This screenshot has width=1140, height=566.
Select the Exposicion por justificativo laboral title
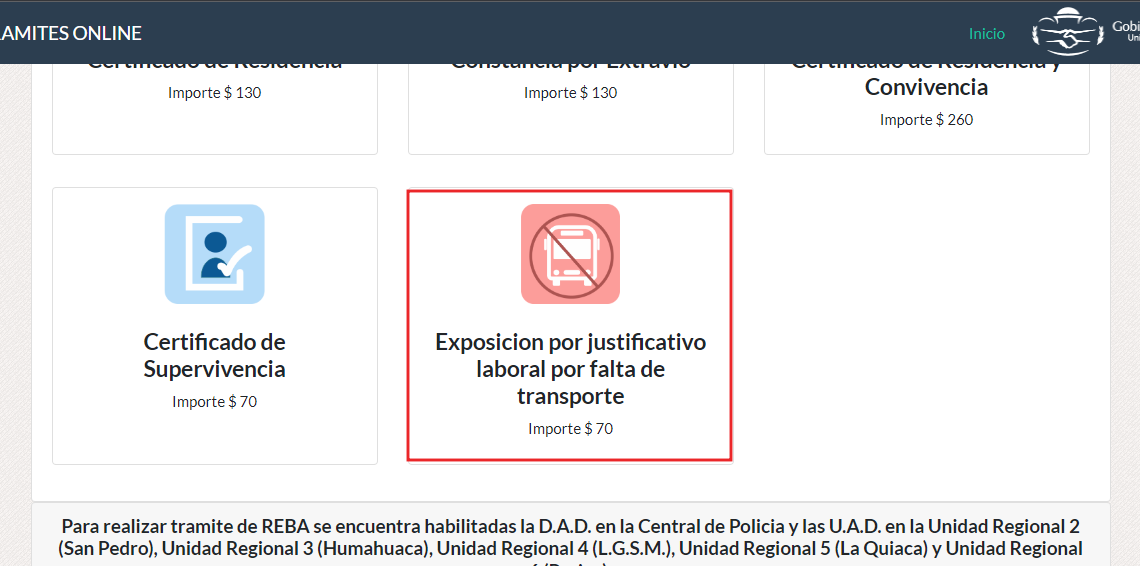(x=570, y=369)
